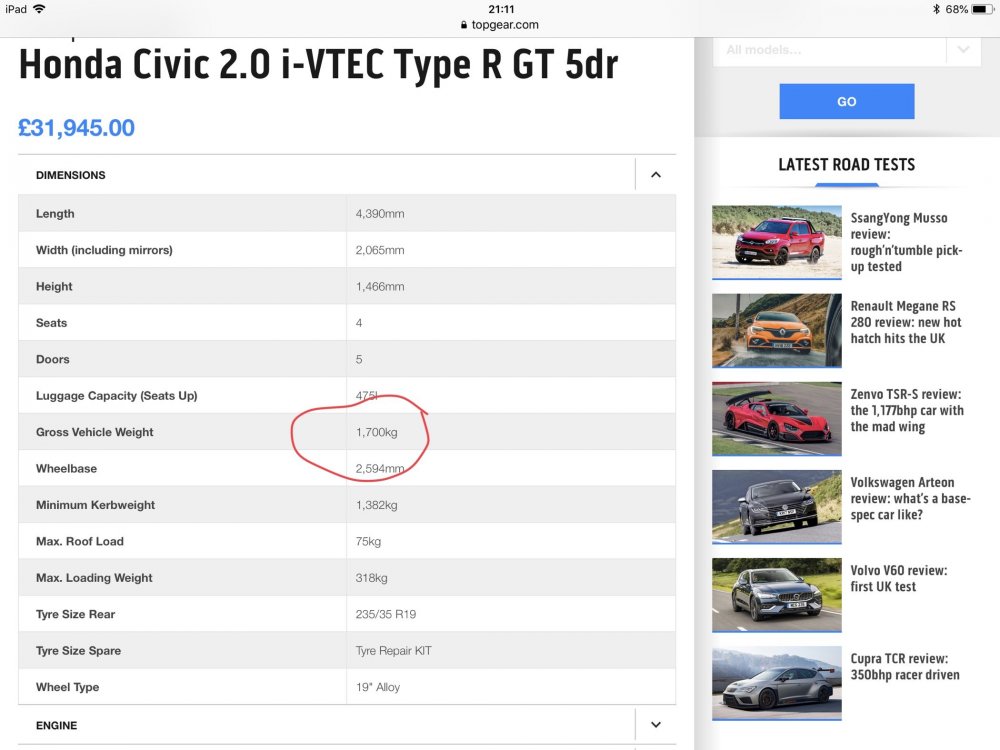
Task: Click Tyre Size Rear value 235/35 R19
Action: point(385,614)
